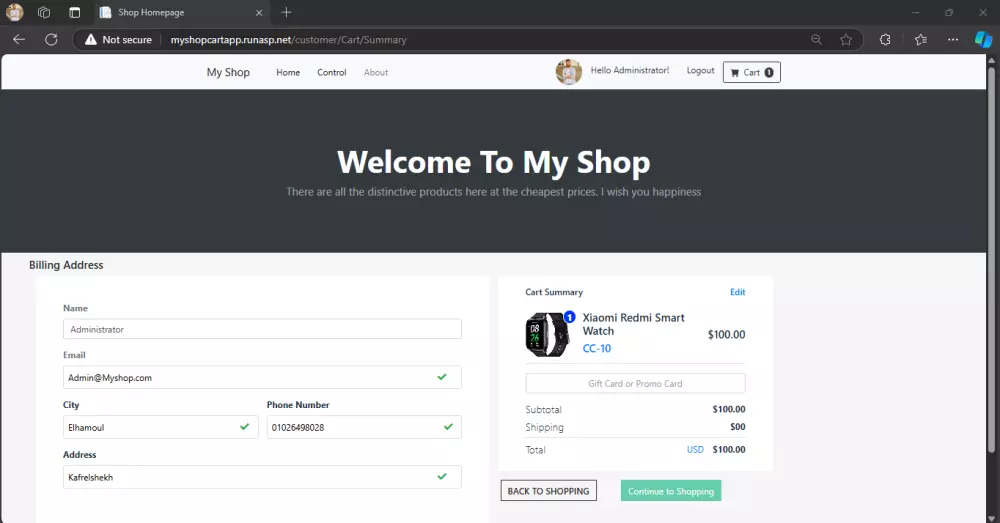Focus the Name input field
1000x523 pixels.
pyautogui.click(x=262, y=329)
